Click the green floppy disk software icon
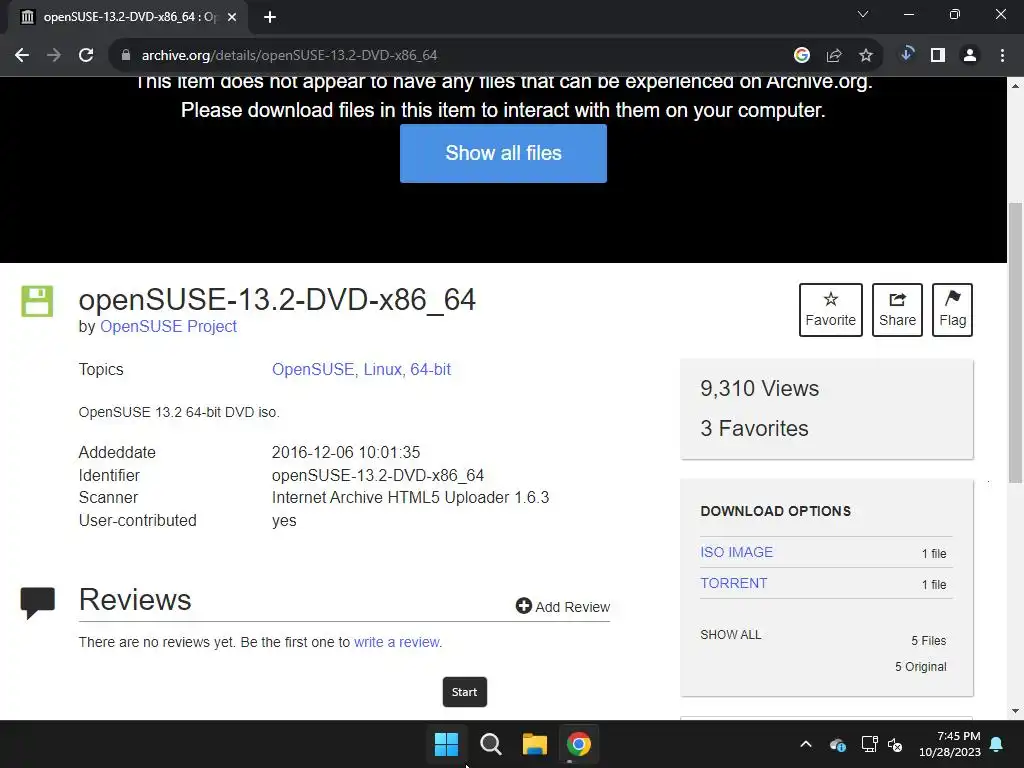The height and width of the screenshot is (768, 1024). [x=37, y=301]
